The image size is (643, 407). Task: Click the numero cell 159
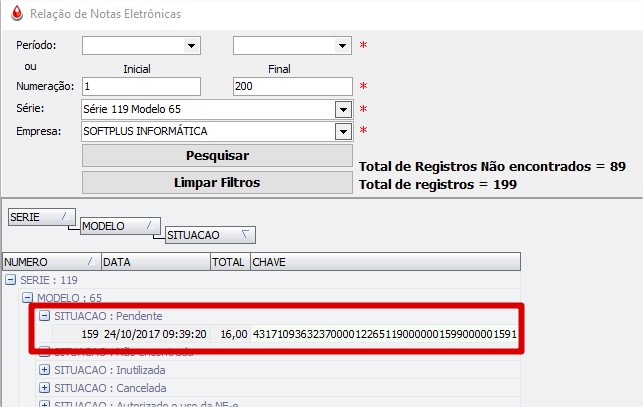(x=77, y=334)
